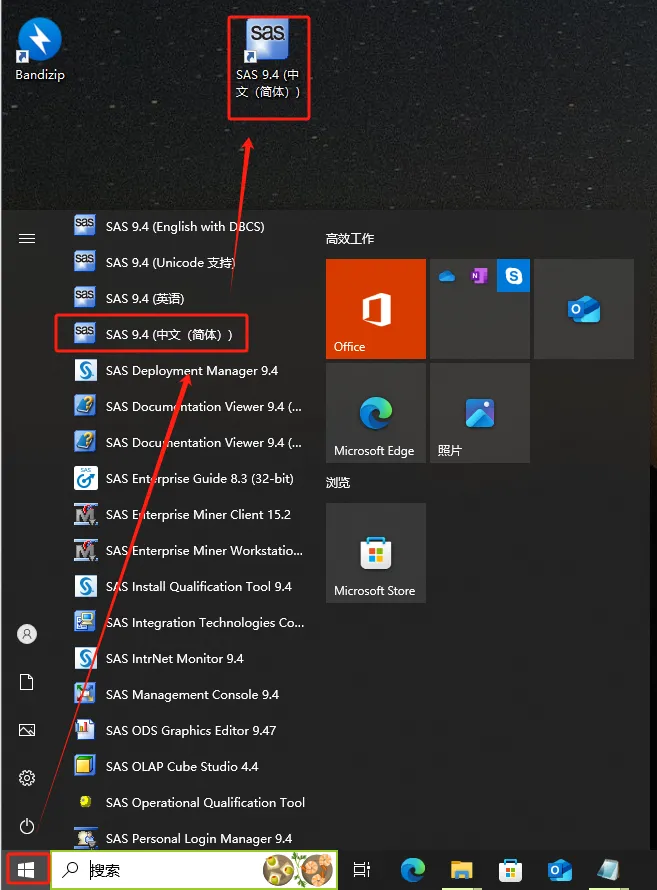Open Settings gear in Start sidebar
657x890 pixels.
point(27,778)
